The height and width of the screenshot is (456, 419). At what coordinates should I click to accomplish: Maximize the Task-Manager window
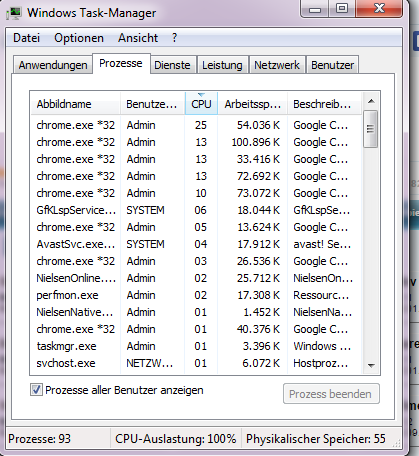click(x=342, y=9)
